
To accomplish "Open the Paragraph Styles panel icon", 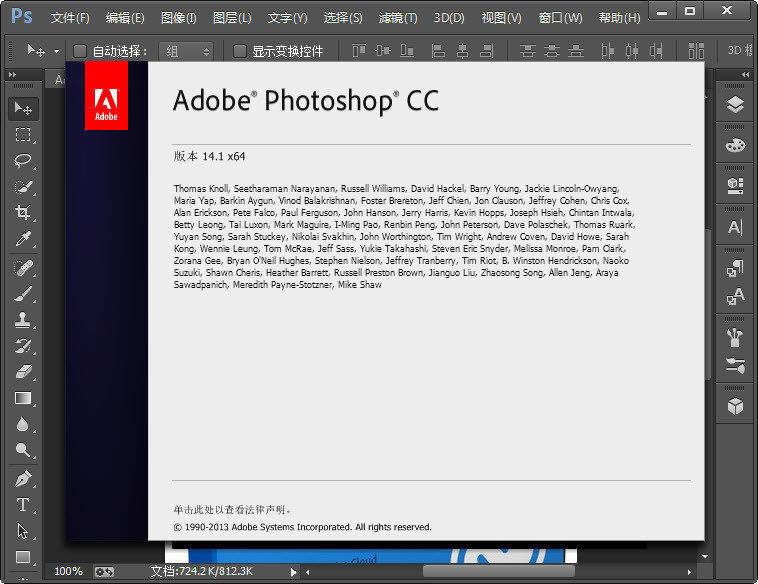I will point(735,268).
